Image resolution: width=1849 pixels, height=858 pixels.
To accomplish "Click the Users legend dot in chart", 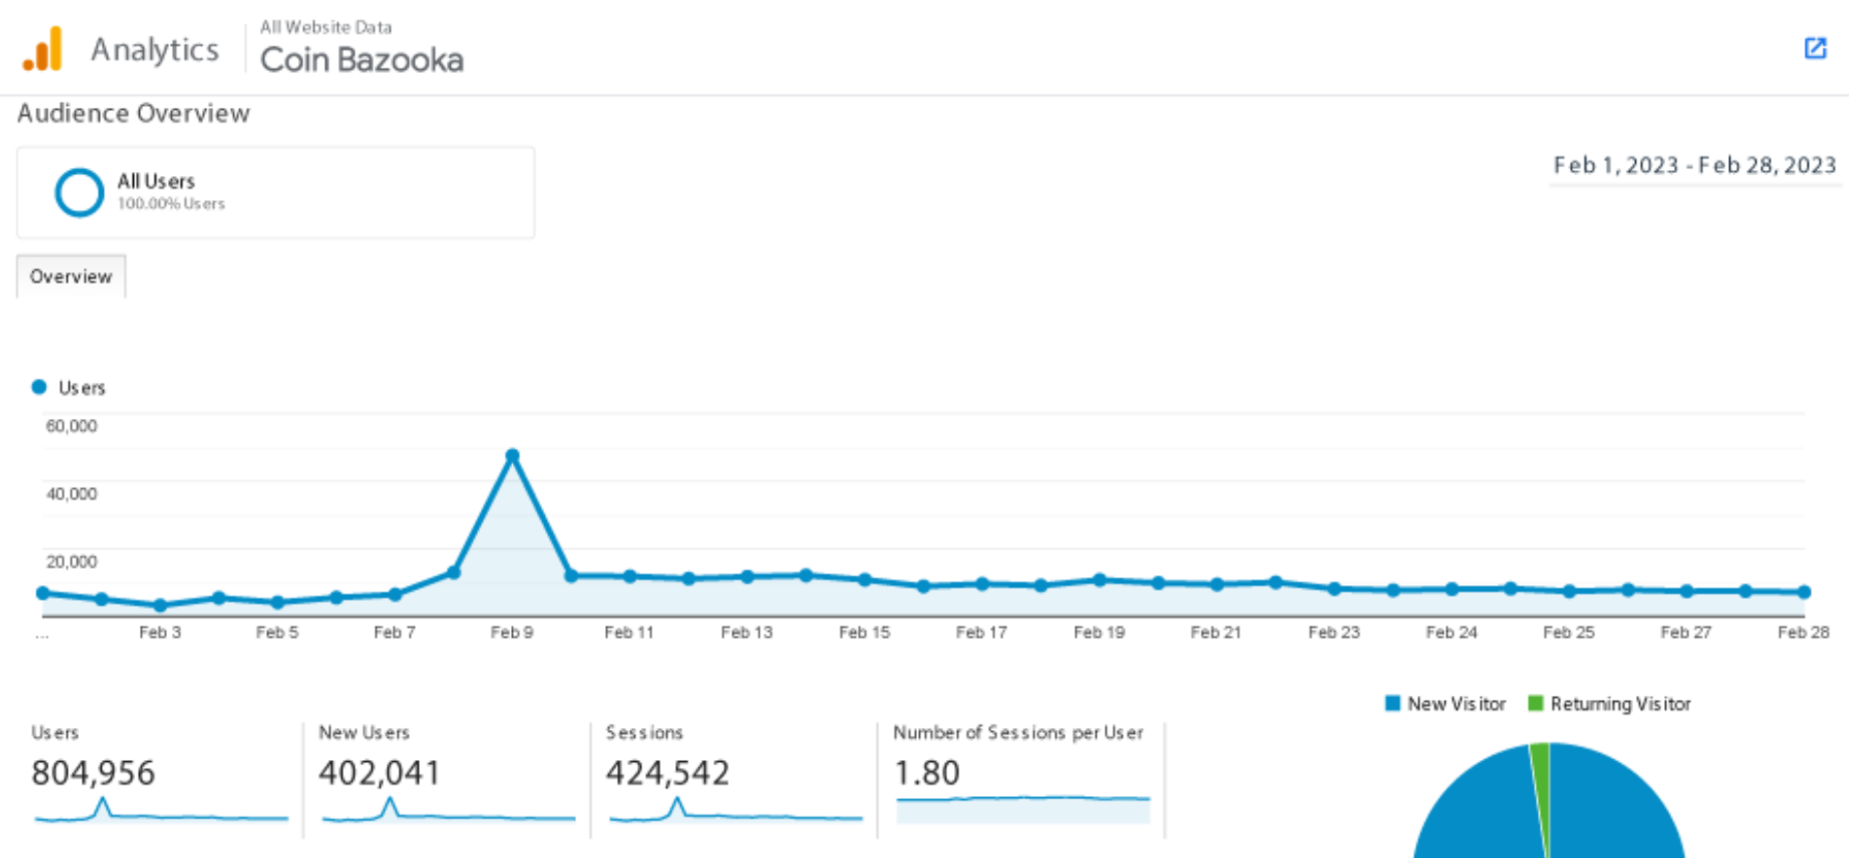I will pyautogui.click(x=39, y=387).
